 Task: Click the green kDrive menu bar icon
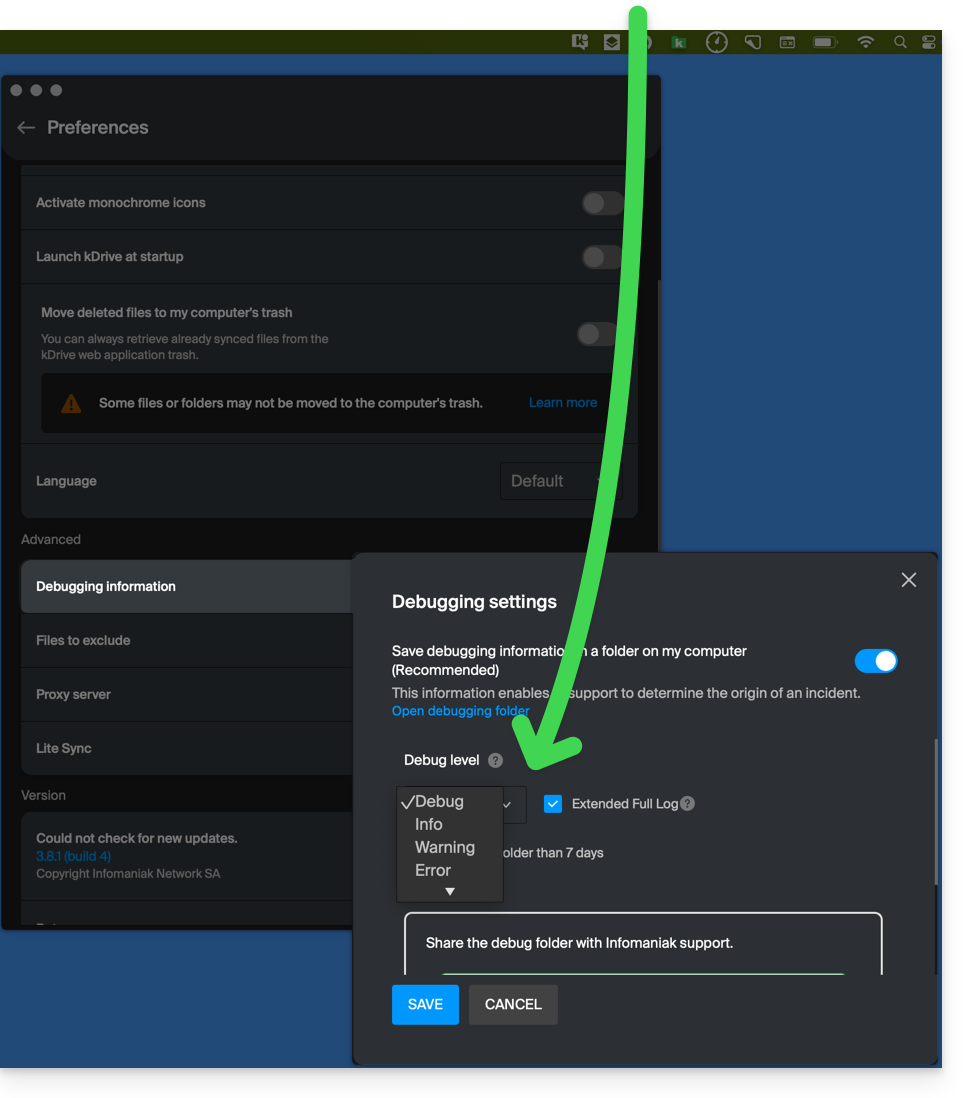679,42
